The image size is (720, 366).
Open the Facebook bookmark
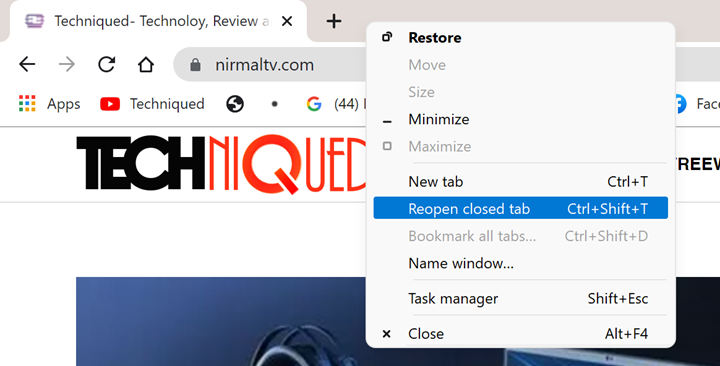(697, 104)
